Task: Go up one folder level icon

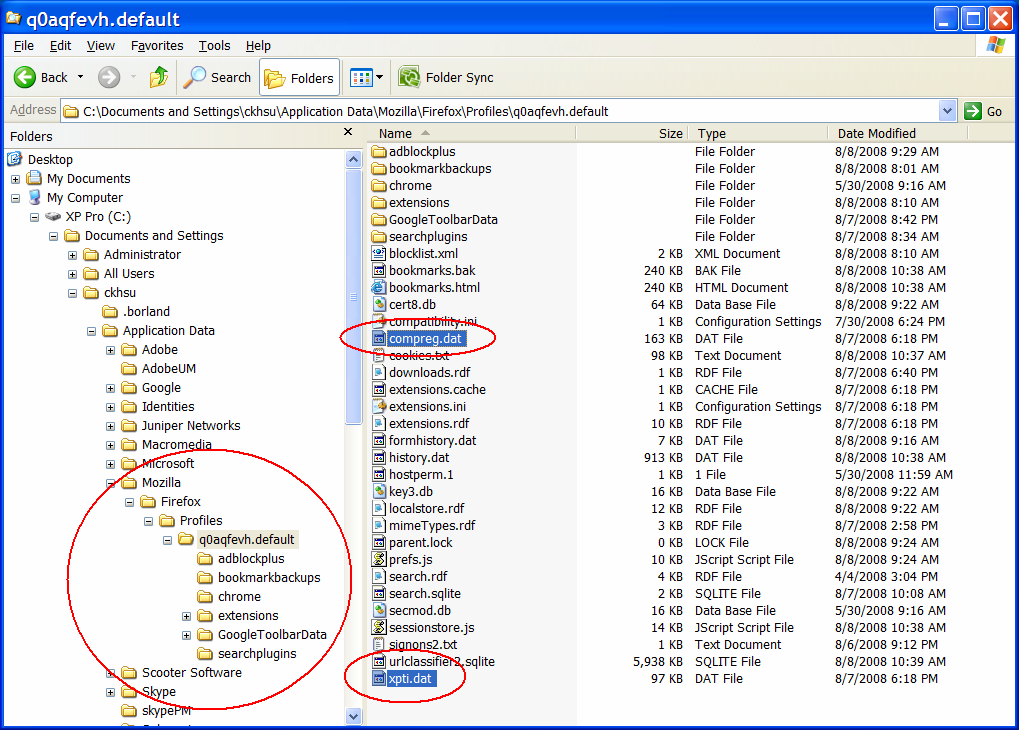Action: (159, 77)
